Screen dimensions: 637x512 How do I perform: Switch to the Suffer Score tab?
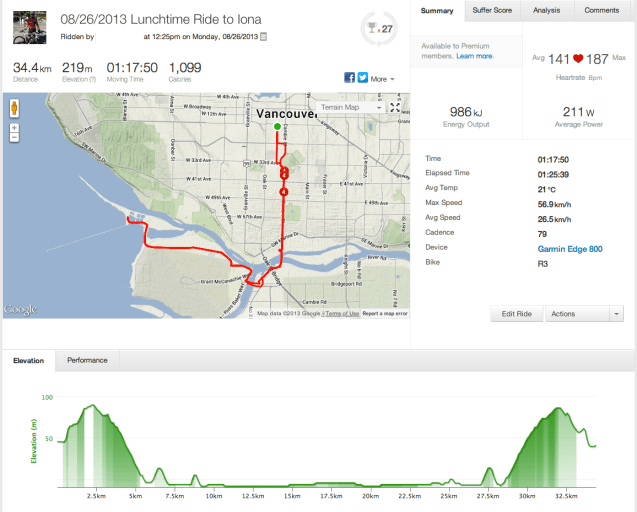[x=491, y=11]
